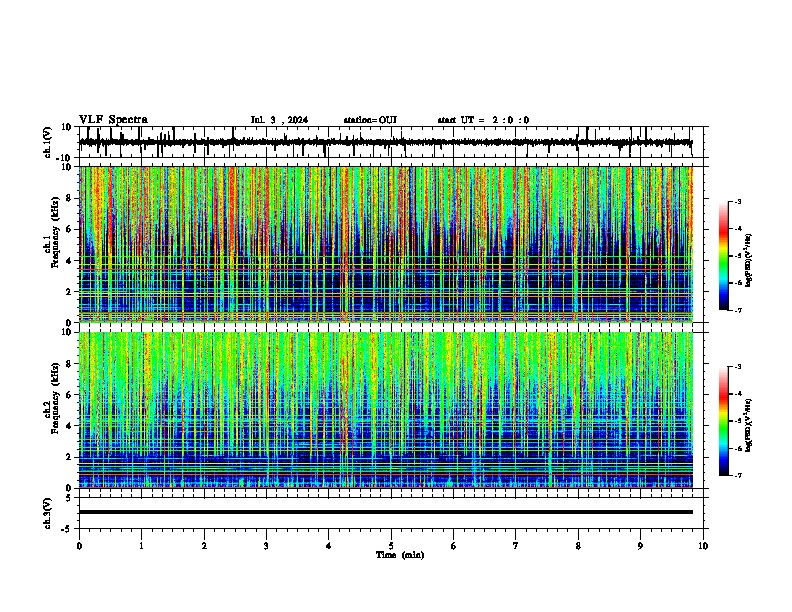The image size is (792, 612).
Task: Click inside the ch.2 frequency spectrogram
Action: click(386, 410)
